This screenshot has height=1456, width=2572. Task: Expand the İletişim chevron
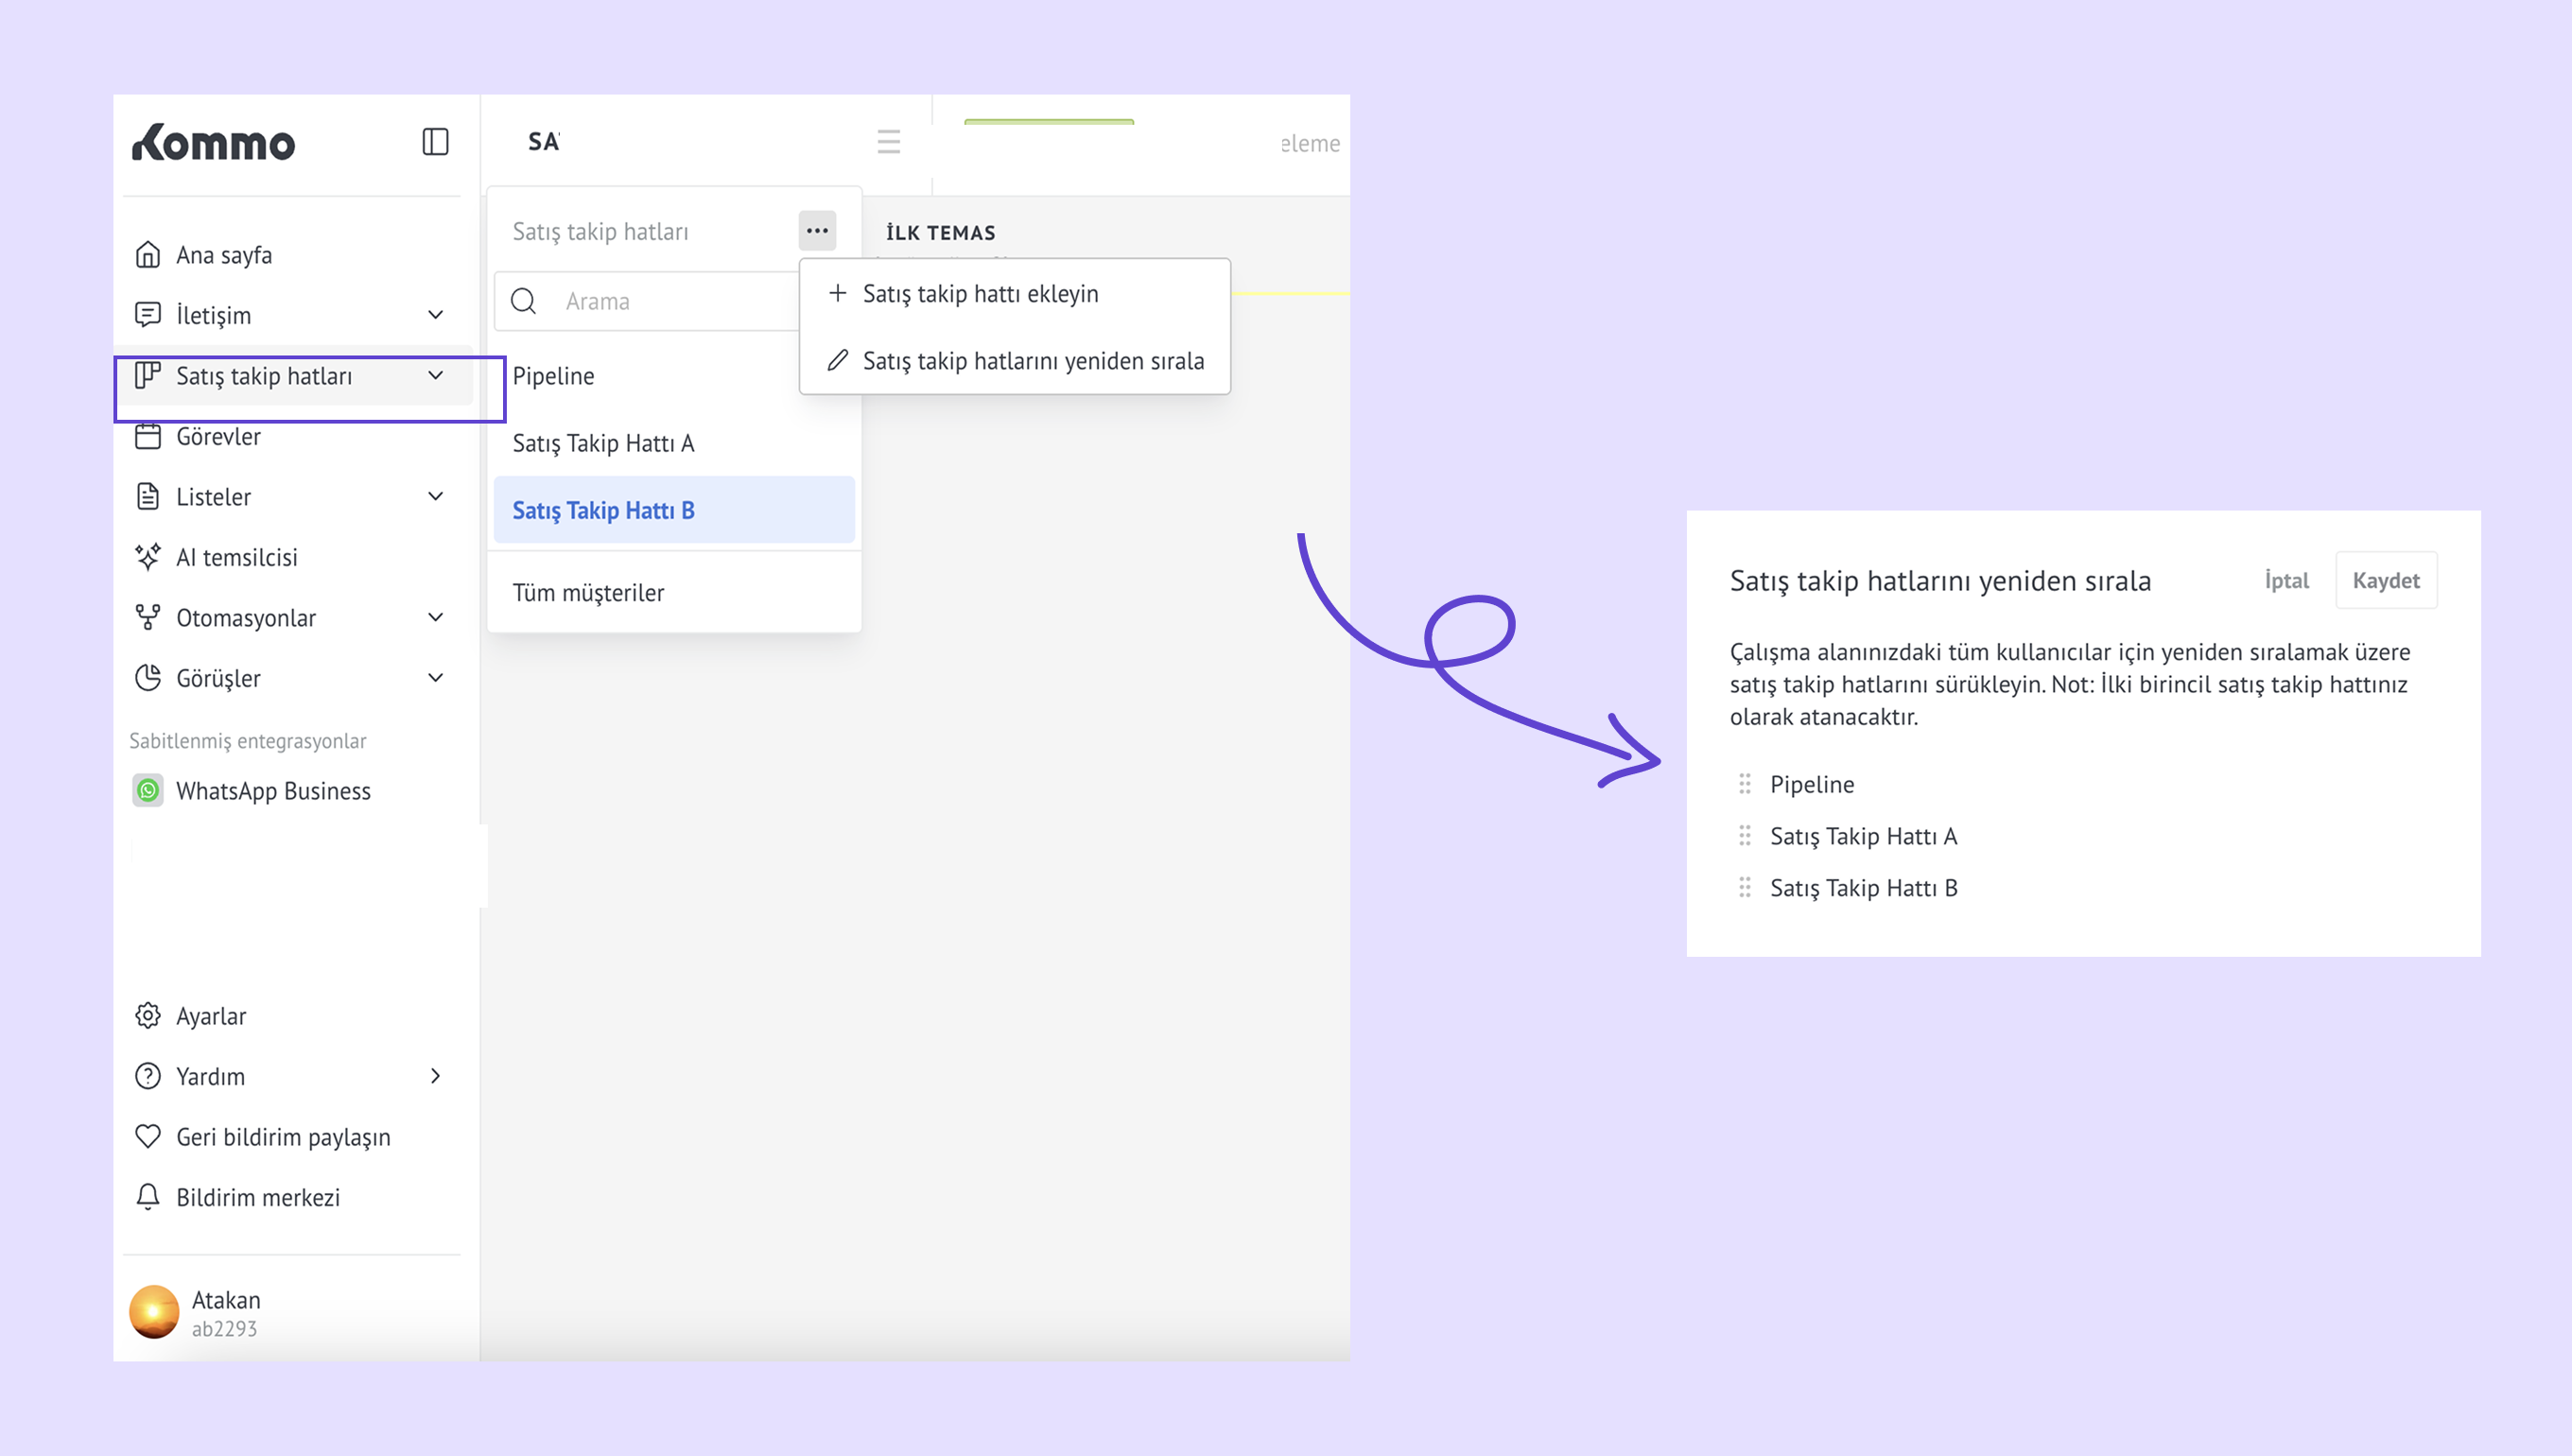436,315
